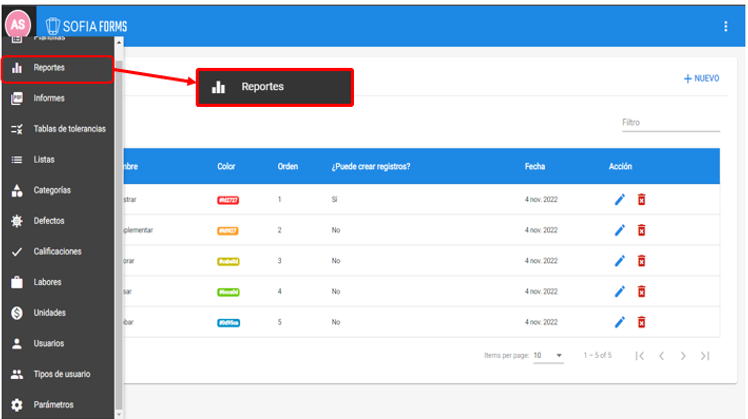Edit the row with order 4

[619, 292]
